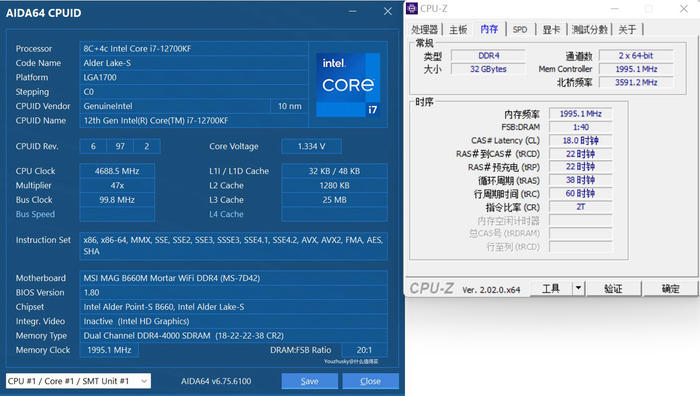Click the 验证 button in CPU-Z
The image size is (700, 396).
613,288
